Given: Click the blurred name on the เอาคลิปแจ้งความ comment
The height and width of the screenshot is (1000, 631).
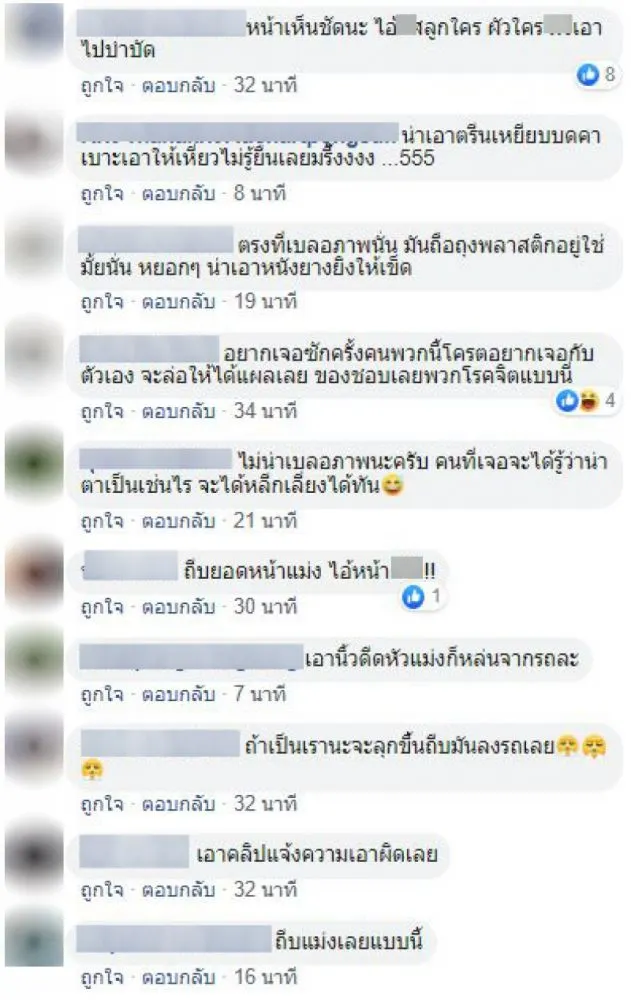Looking at the screenshot, I should click(135, 853).
